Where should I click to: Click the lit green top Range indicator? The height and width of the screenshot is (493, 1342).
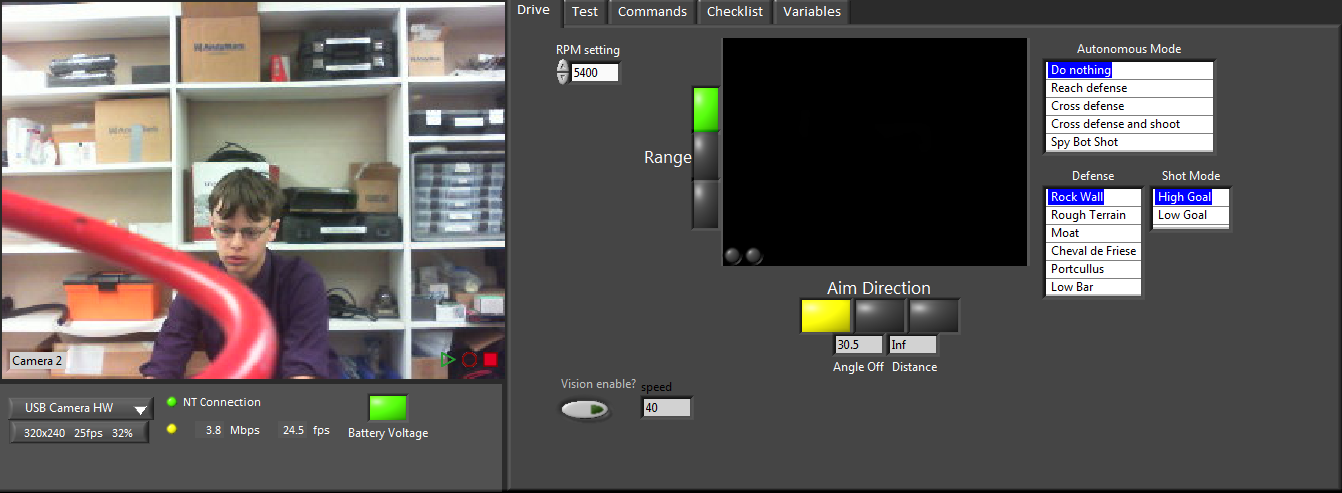tap(706, 110)
